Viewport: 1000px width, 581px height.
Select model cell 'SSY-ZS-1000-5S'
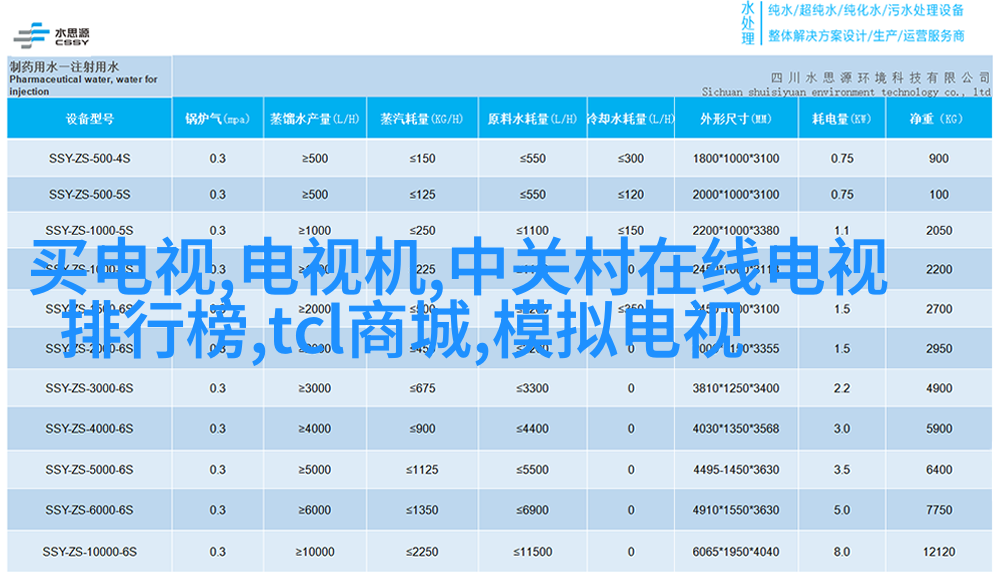(90, 230)
